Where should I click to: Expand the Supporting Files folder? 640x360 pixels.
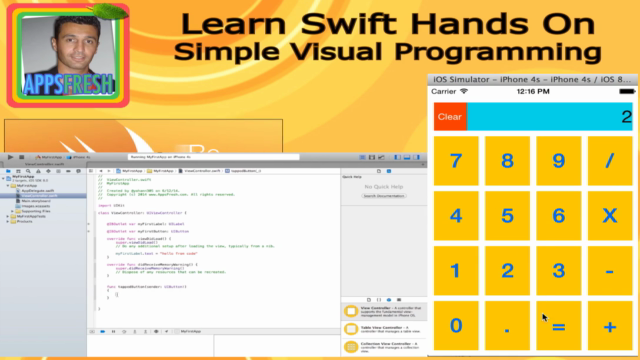tap(13, 211)
